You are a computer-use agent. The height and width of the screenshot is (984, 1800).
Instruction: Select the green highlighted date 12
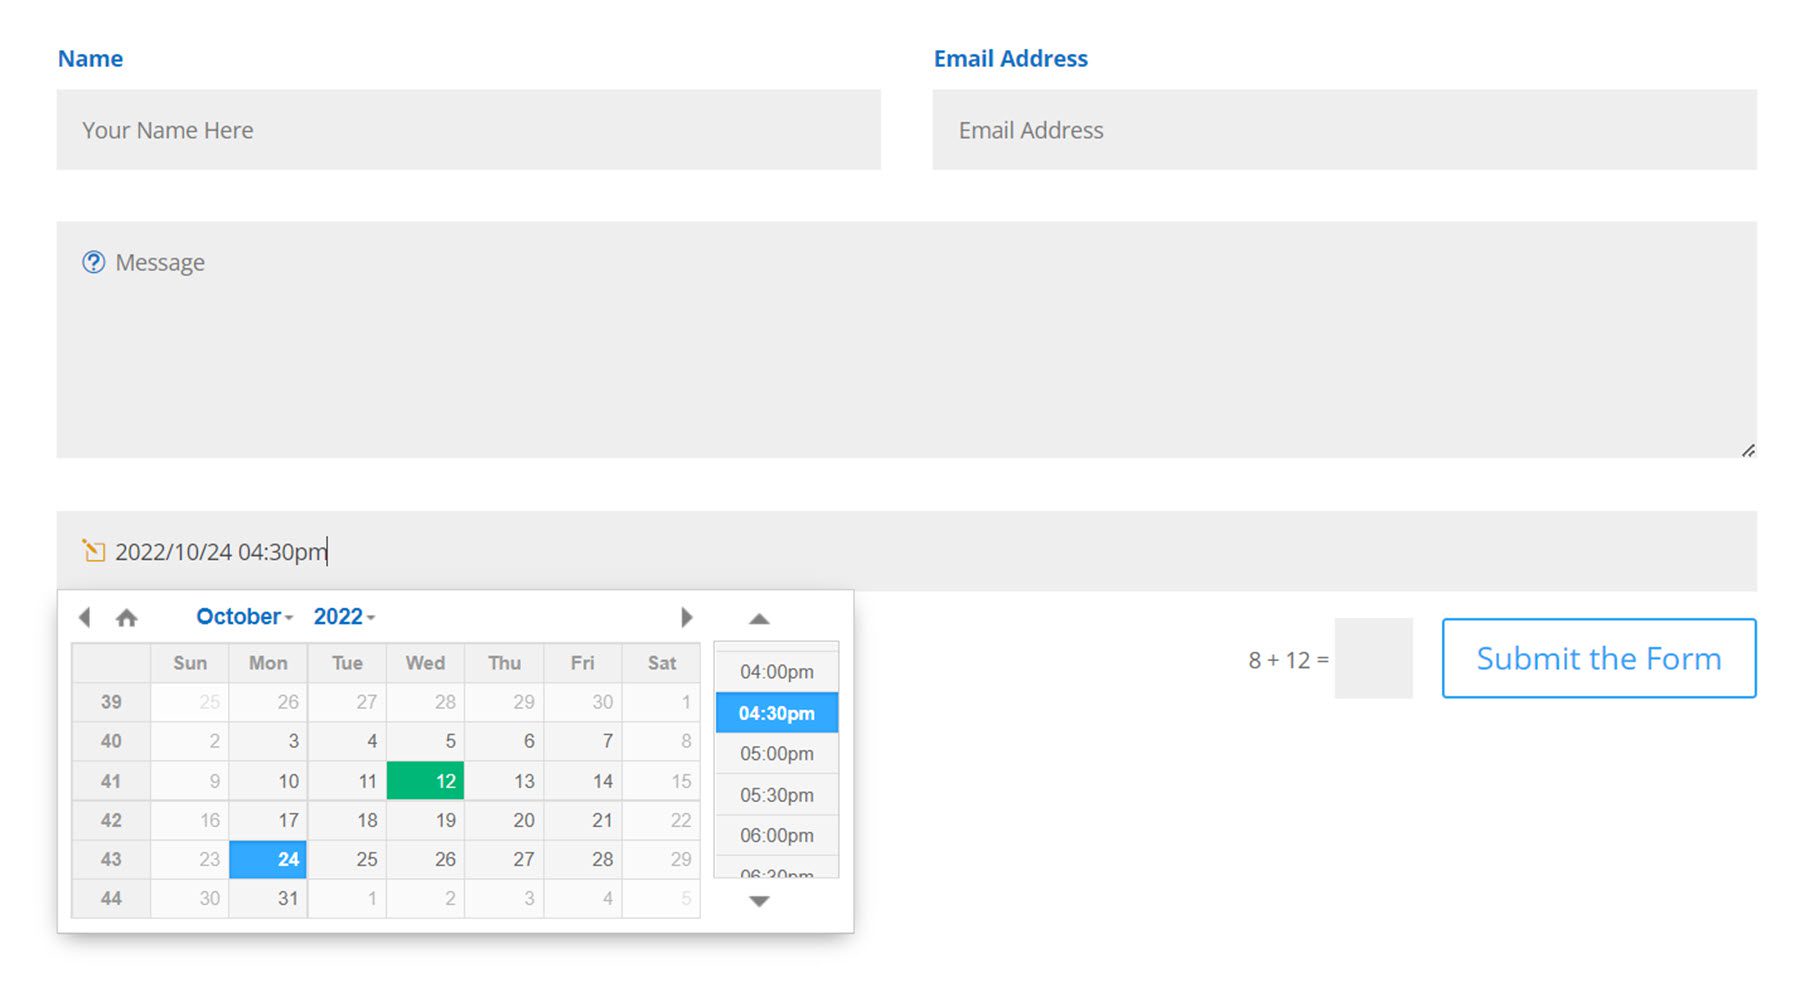click(425, 780)
